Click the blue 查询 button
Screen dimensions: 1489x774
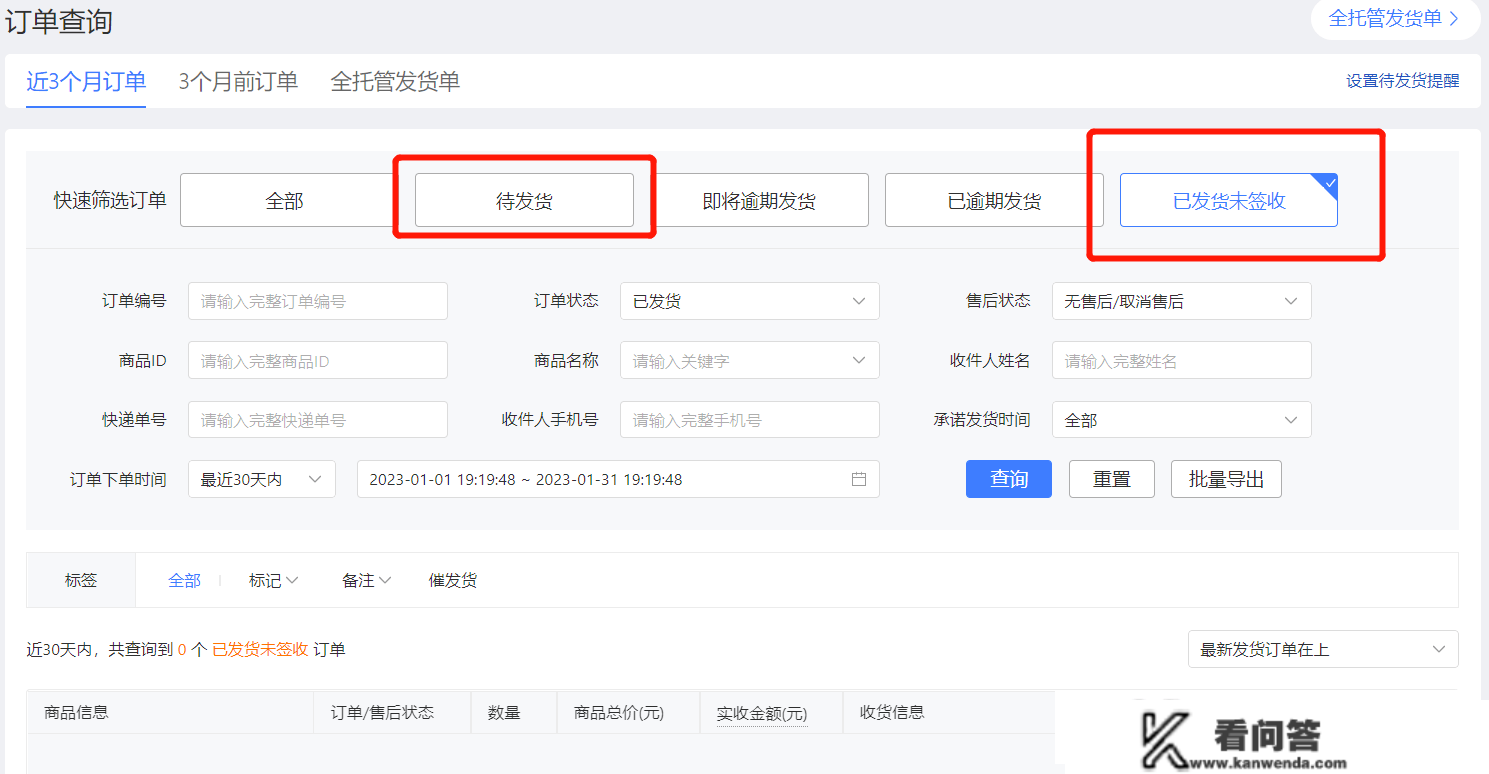click(1009, 479)
